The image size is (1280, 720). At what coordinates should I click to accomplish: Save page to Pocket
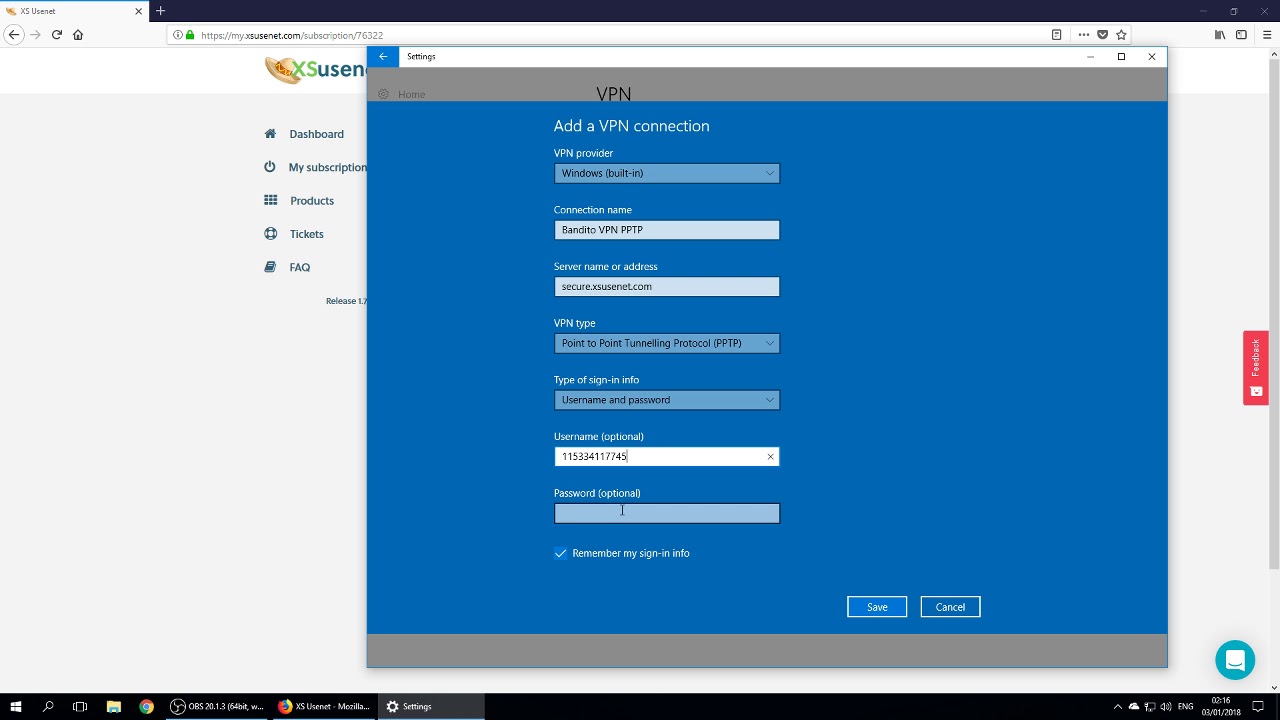click(x=1102, y=35)
